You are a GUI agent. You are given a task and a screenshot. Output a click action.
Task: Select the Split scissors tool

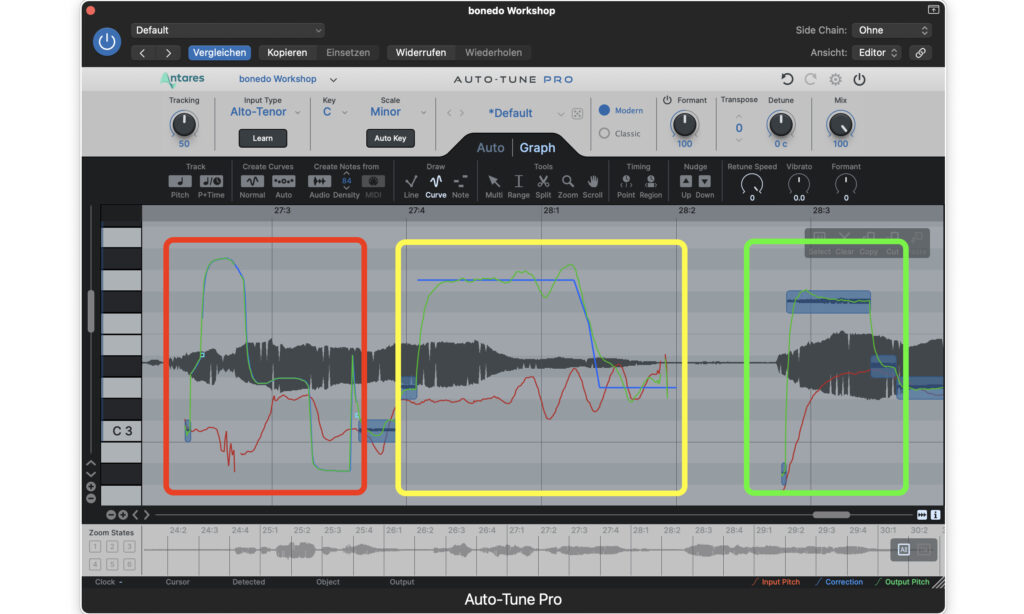point(543,181)
